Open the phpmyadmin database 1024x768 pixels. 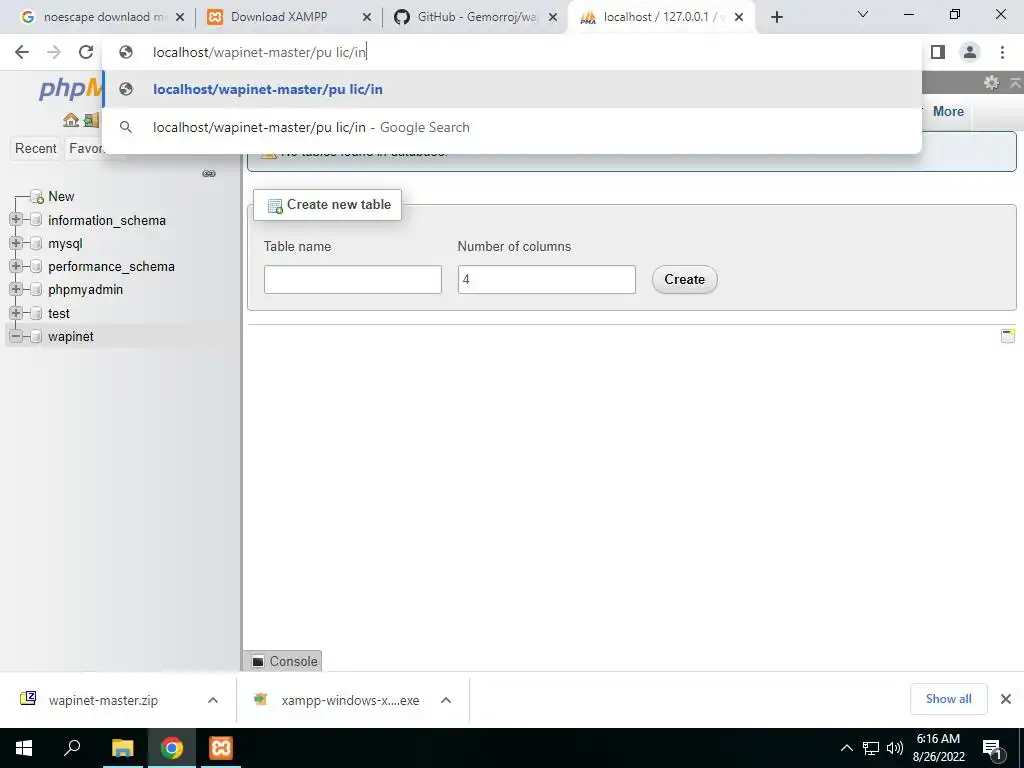coord(86,289)
